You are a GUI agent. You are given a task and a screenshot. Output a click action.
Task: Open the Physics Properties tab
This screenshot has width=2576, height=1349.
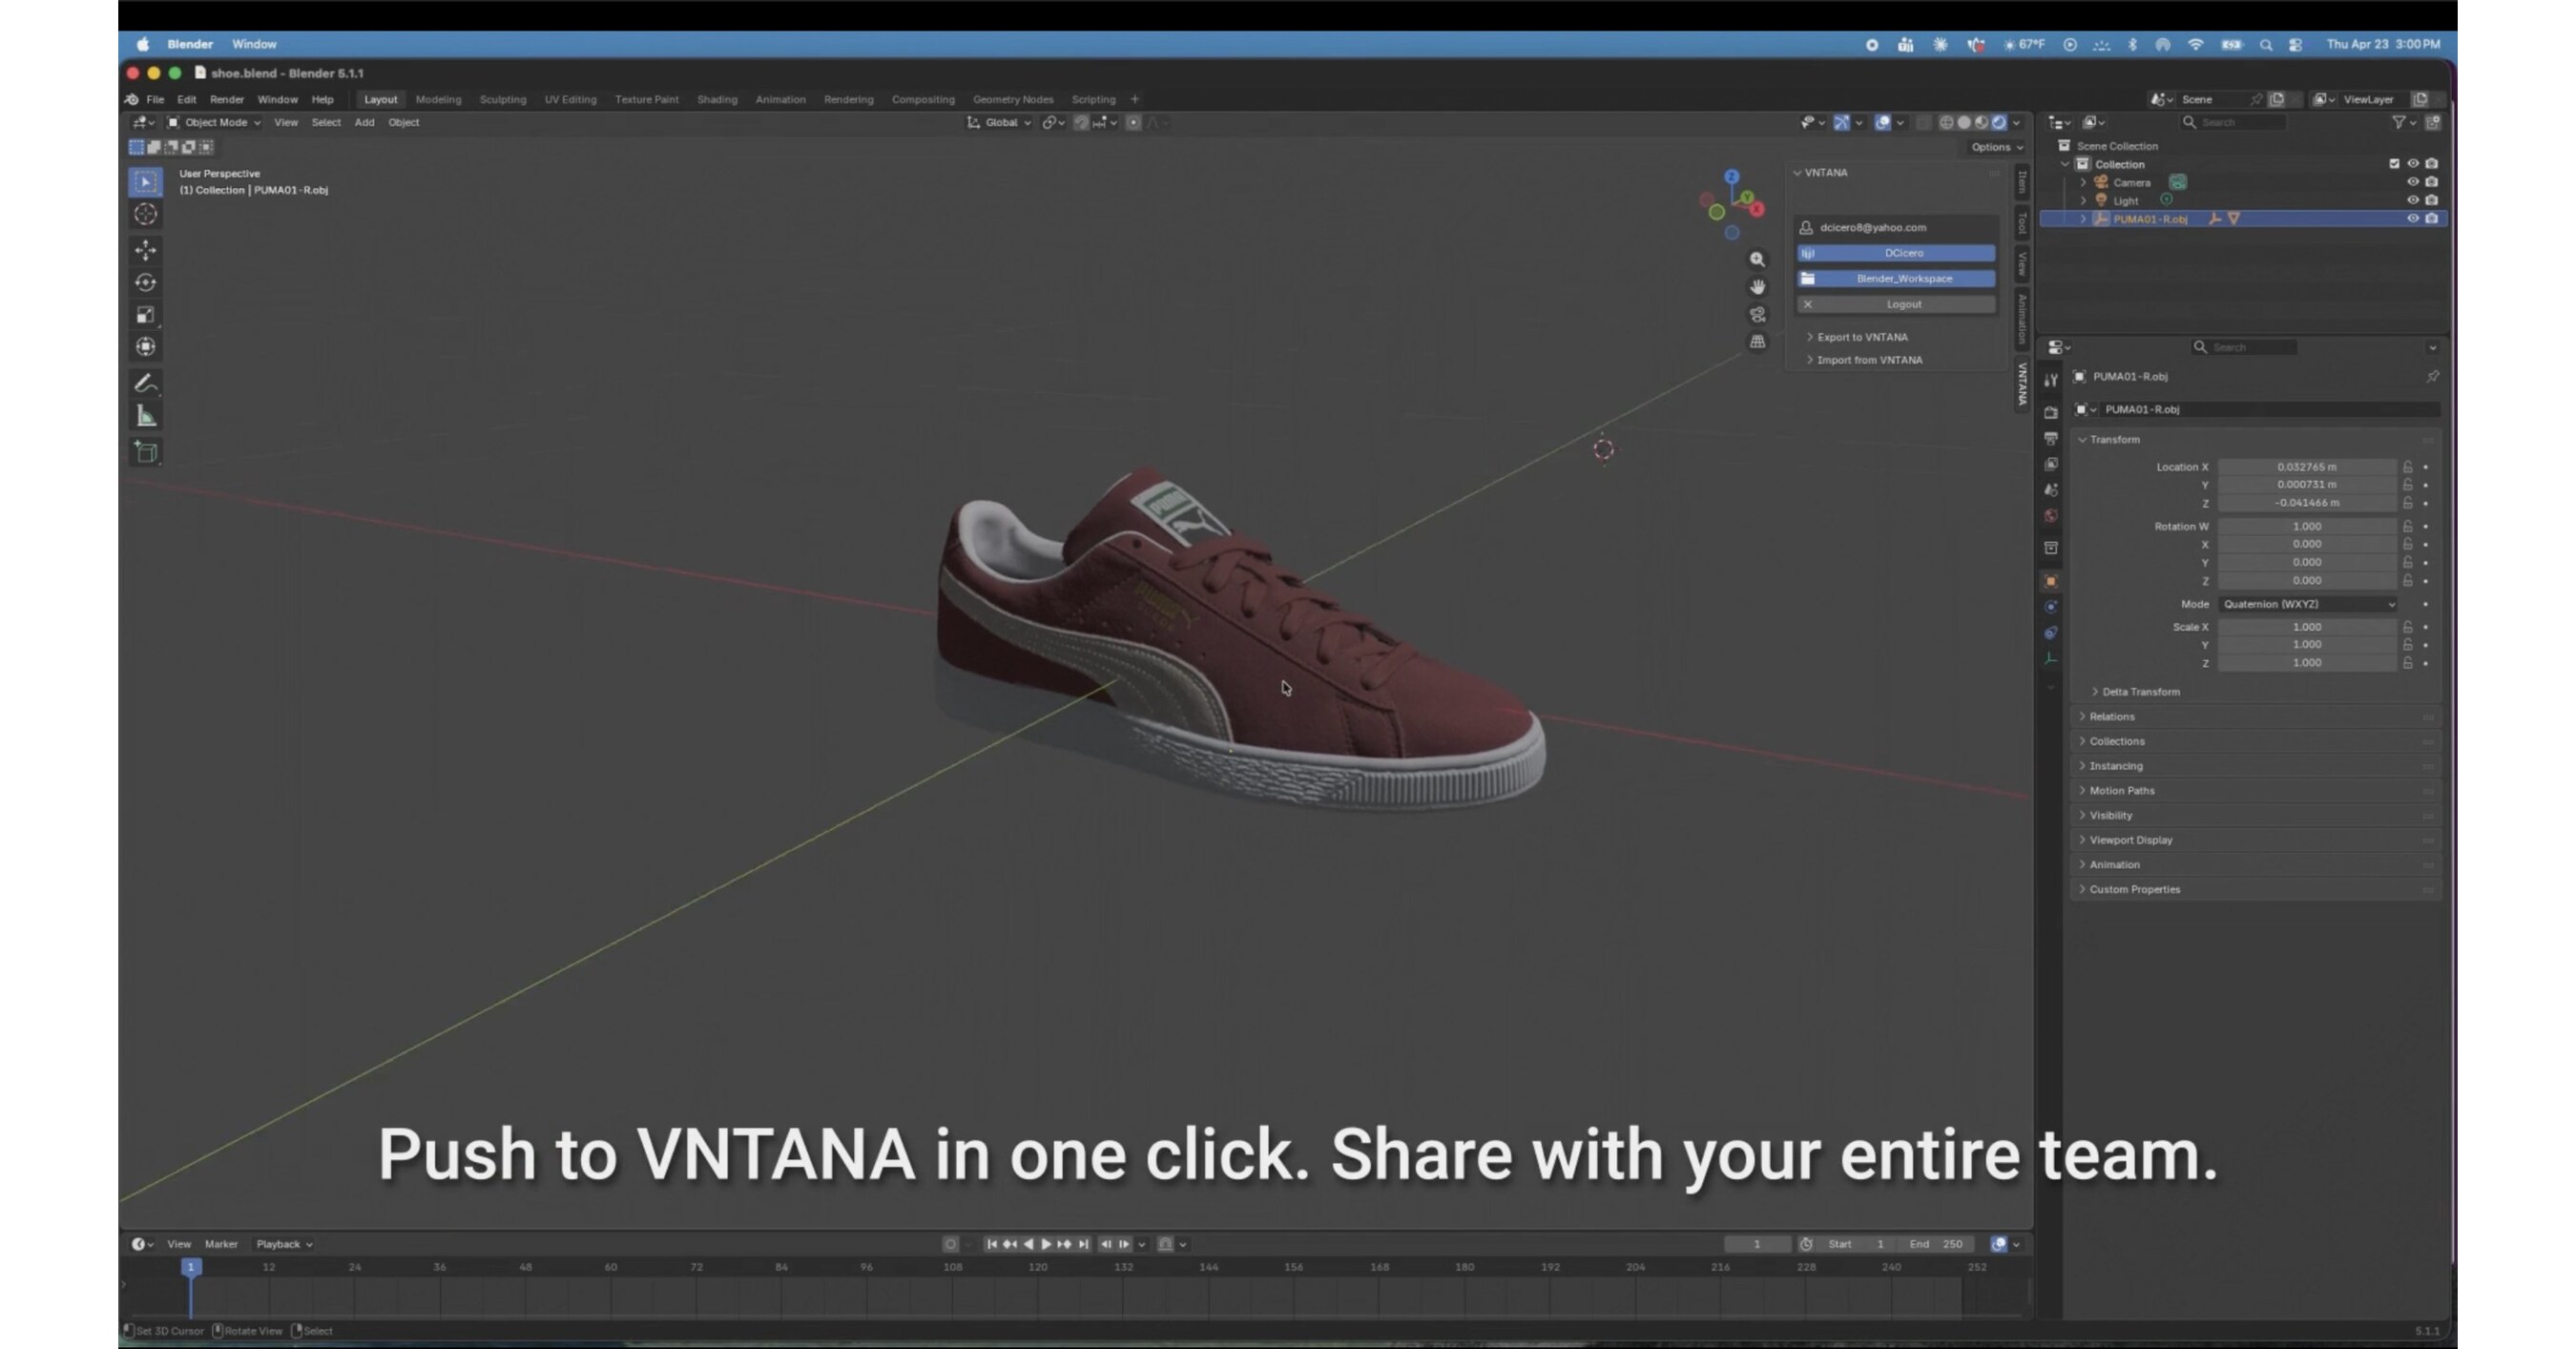(x=2051, y=630)
